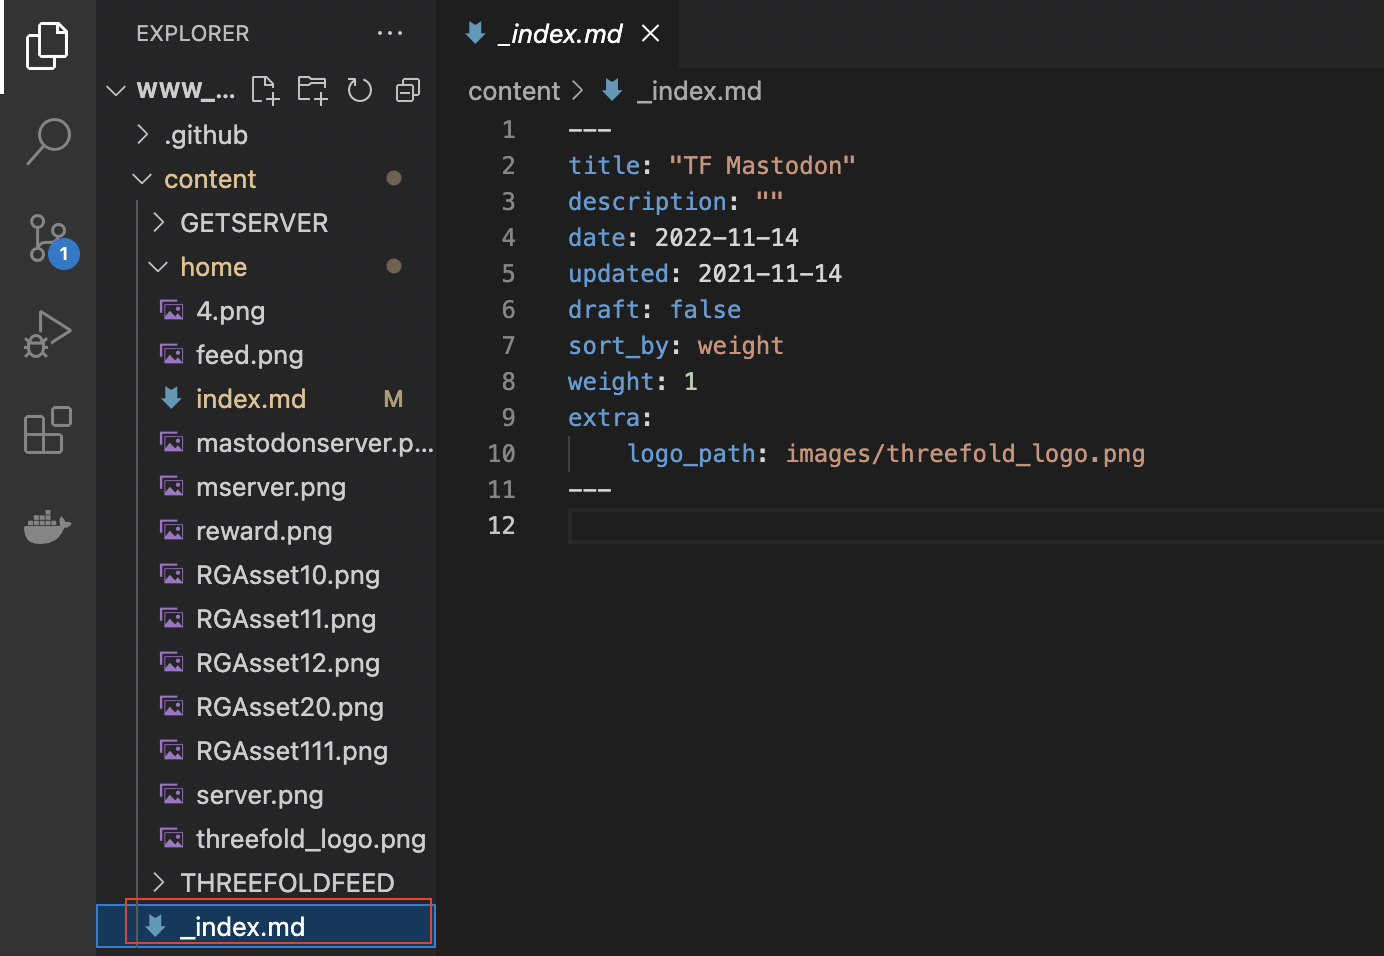Click the New File icon in Explorer

coord(265,90)
